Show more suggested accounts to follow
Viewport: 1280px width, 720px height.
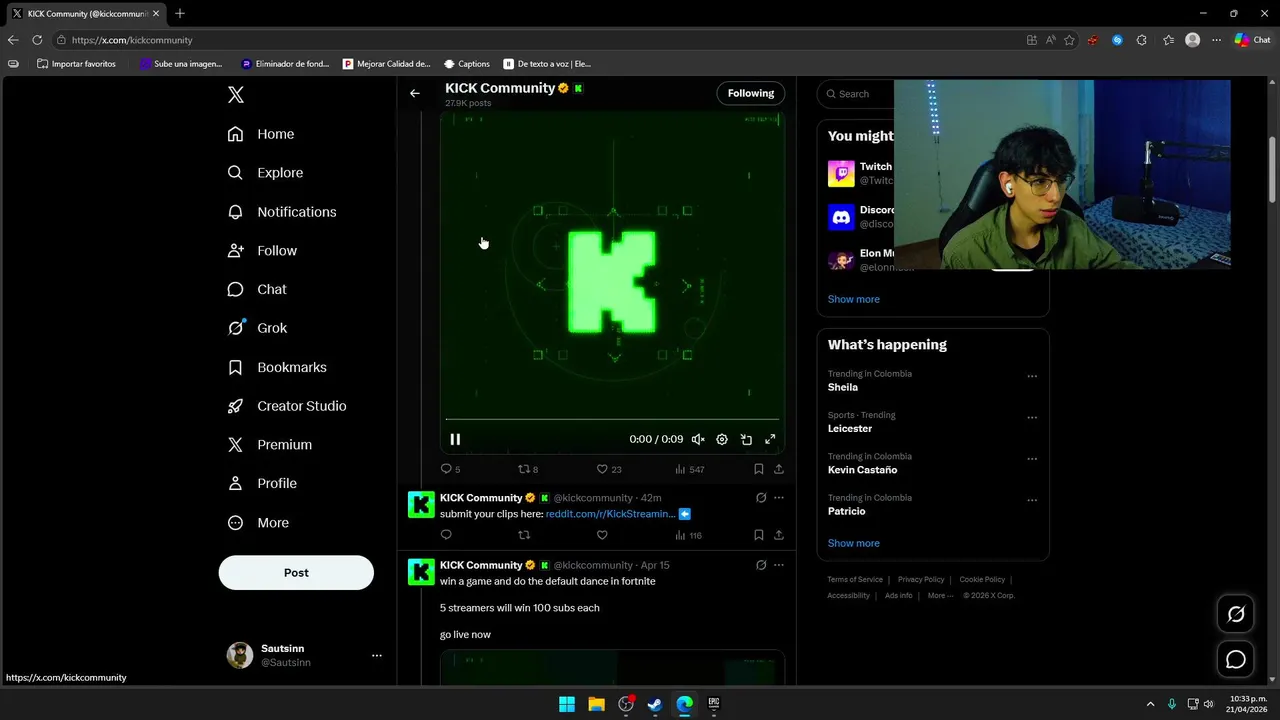click(x=854, y=299)
